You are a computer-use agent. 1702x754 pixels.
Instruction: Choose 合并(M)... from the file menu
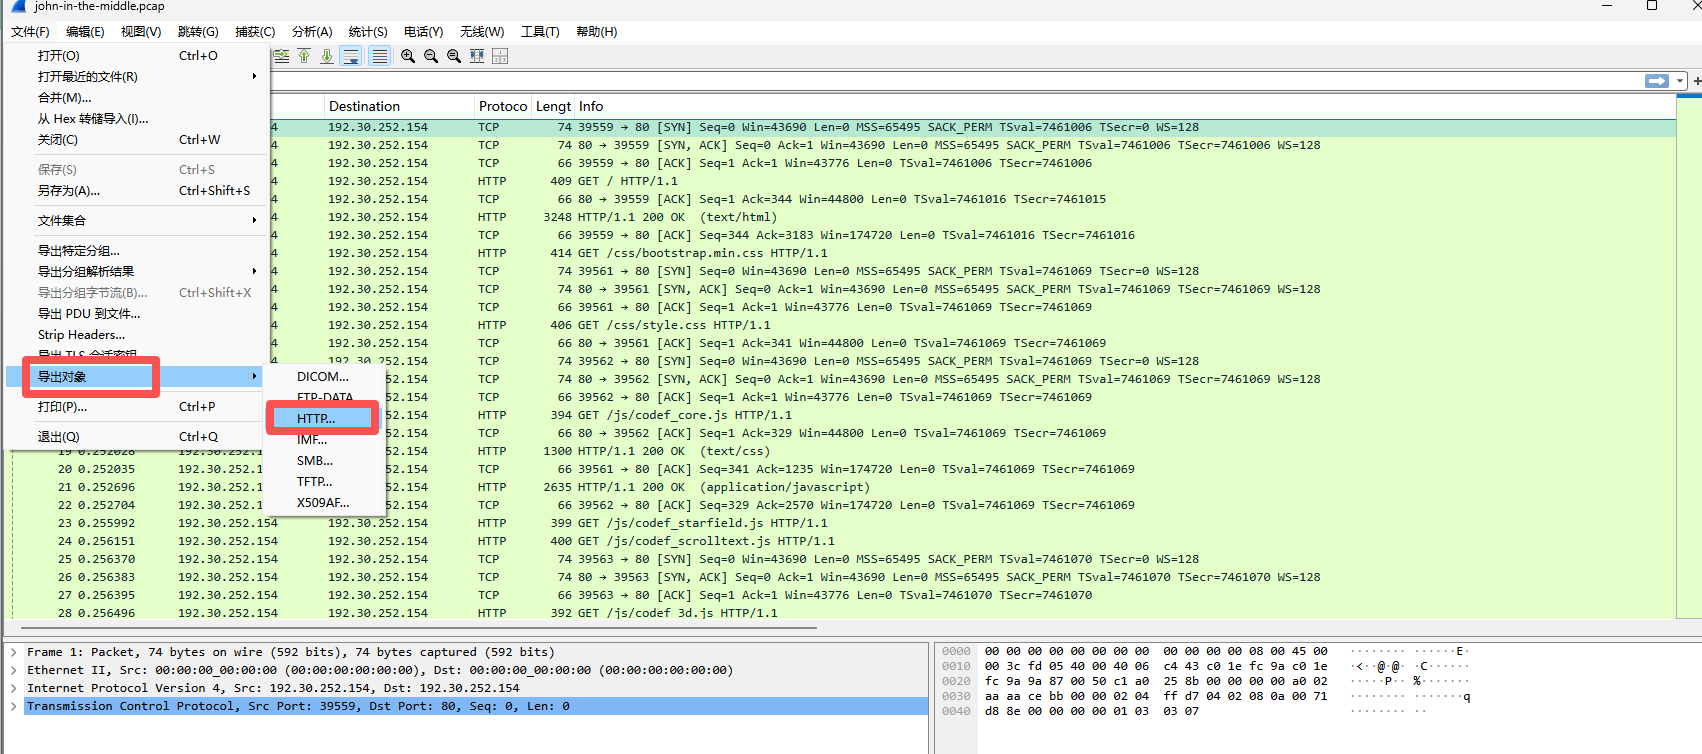click(x=136, y=98)
